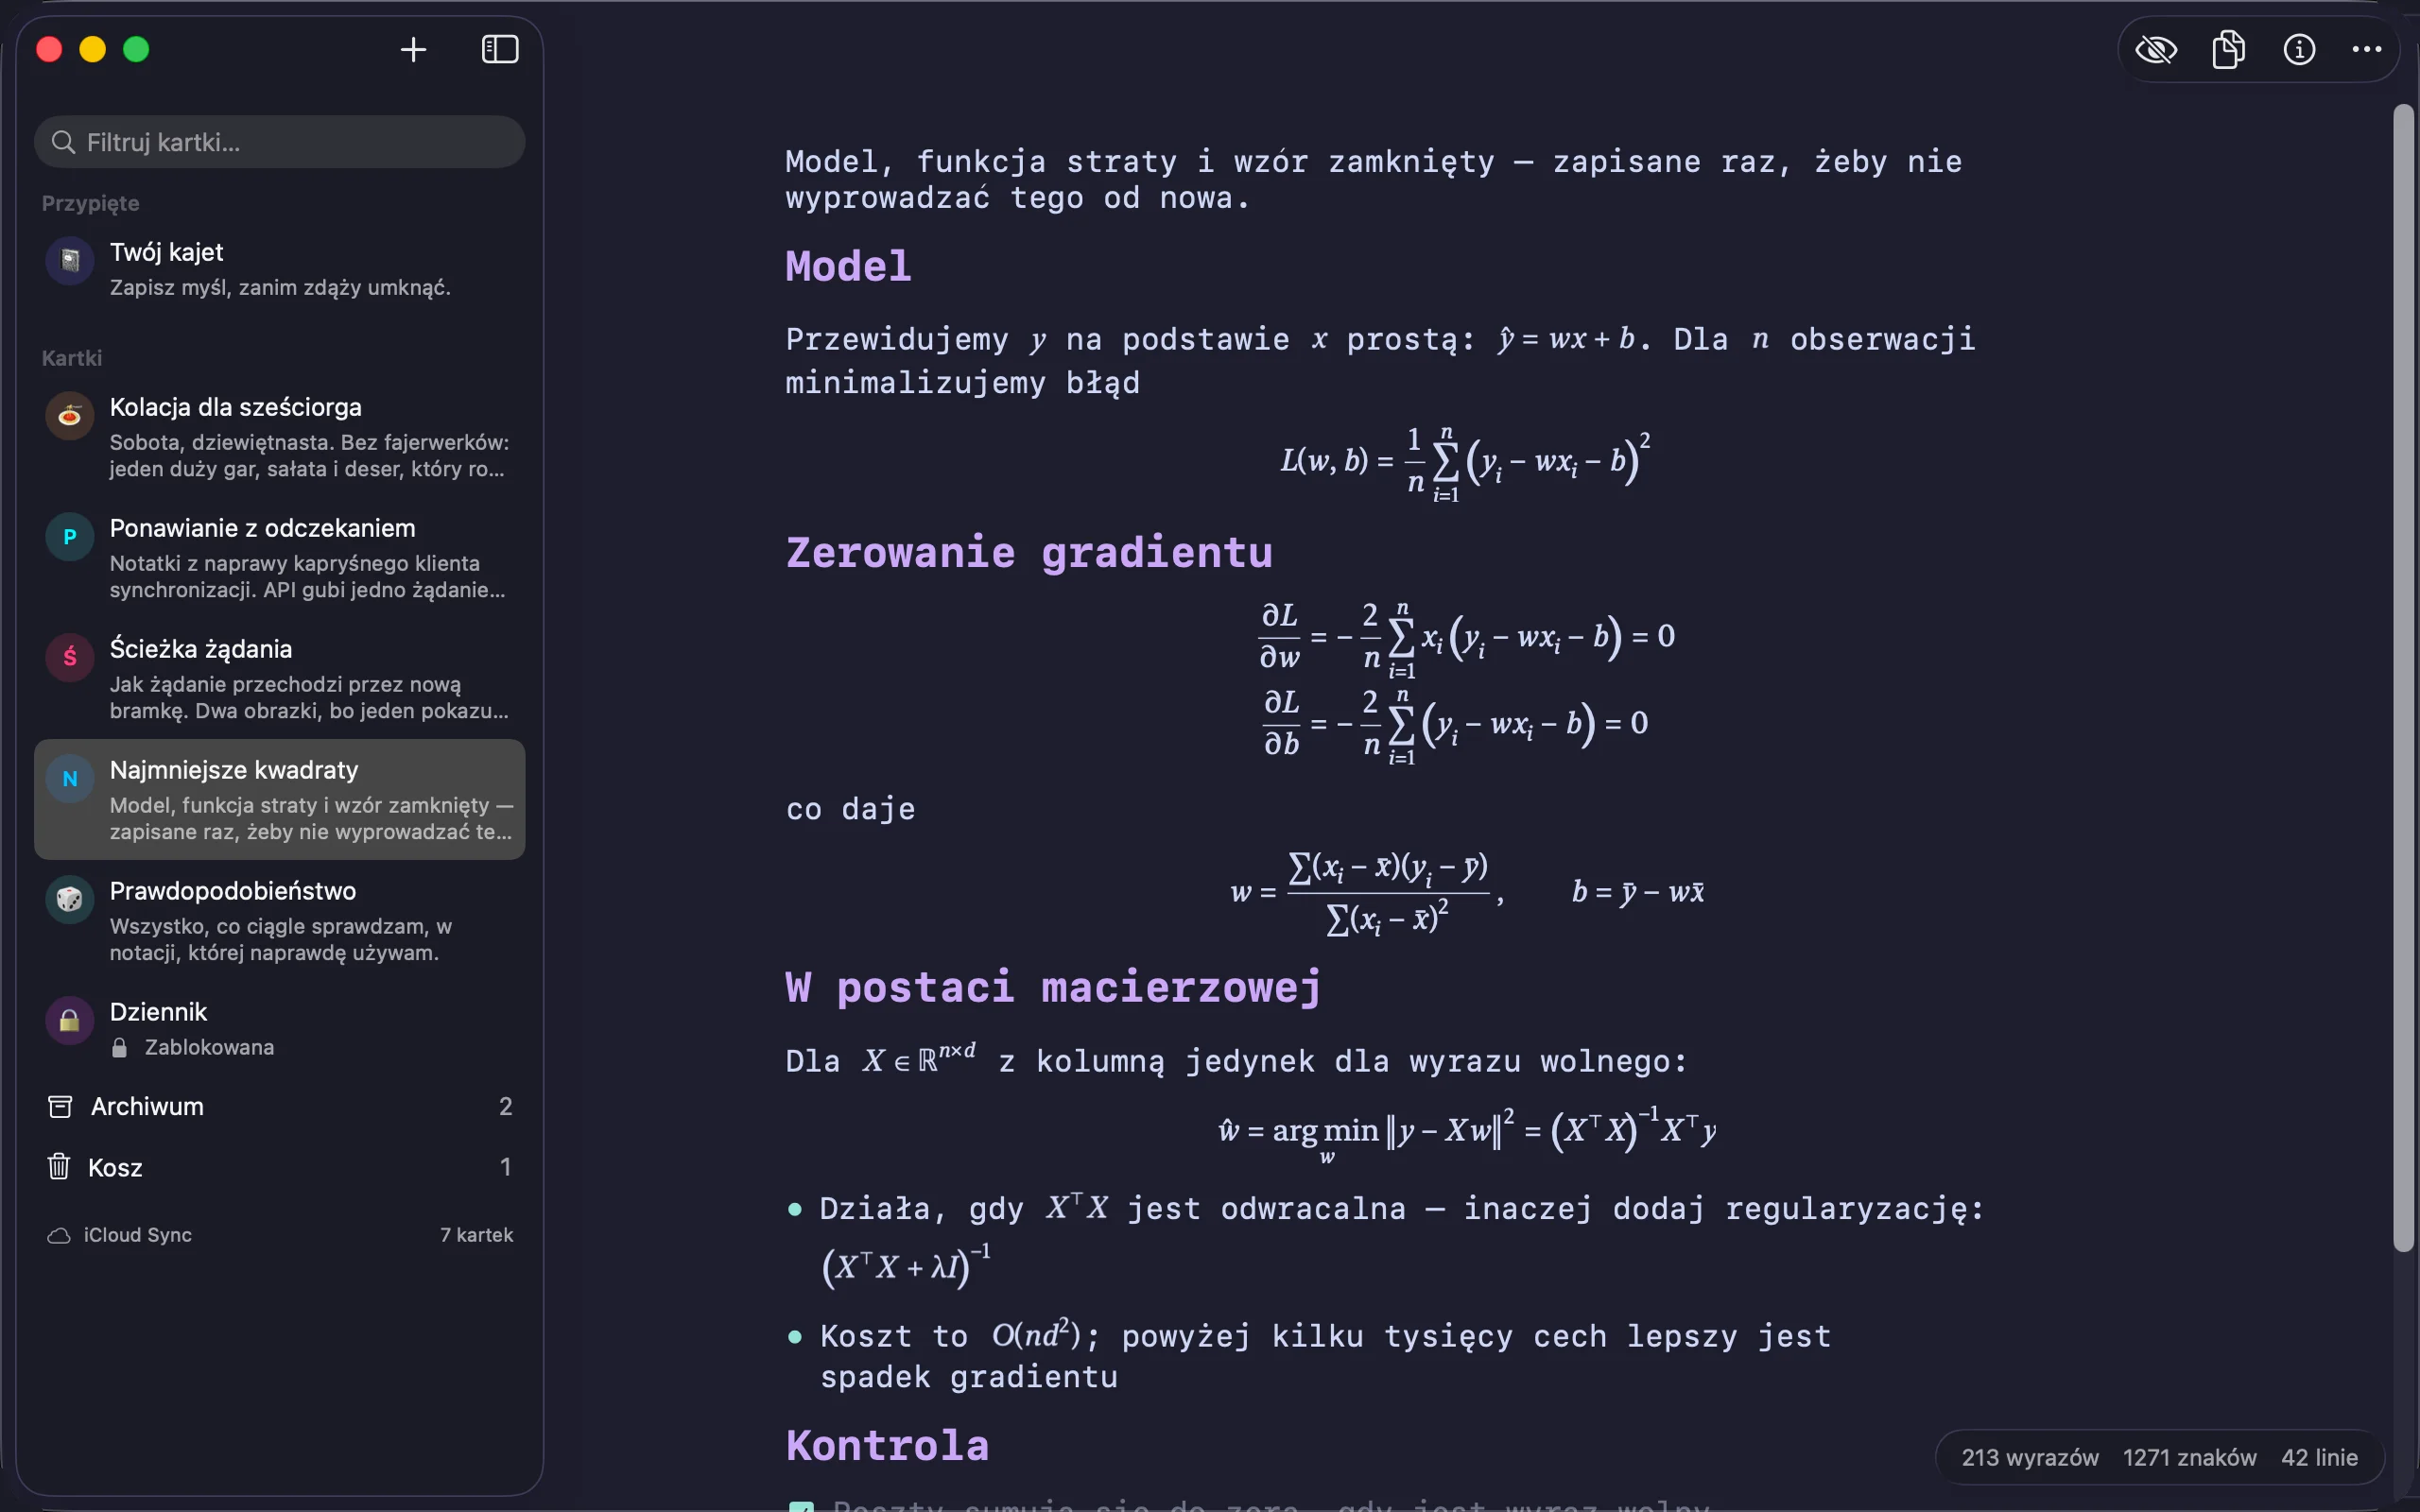Click the 213 wyrazów word count

pos(2030,1458)
